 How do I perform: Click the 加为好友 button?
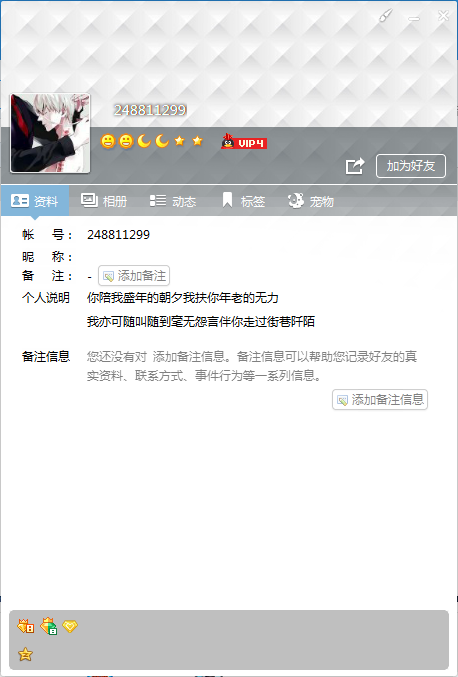[x=411, y=166]
